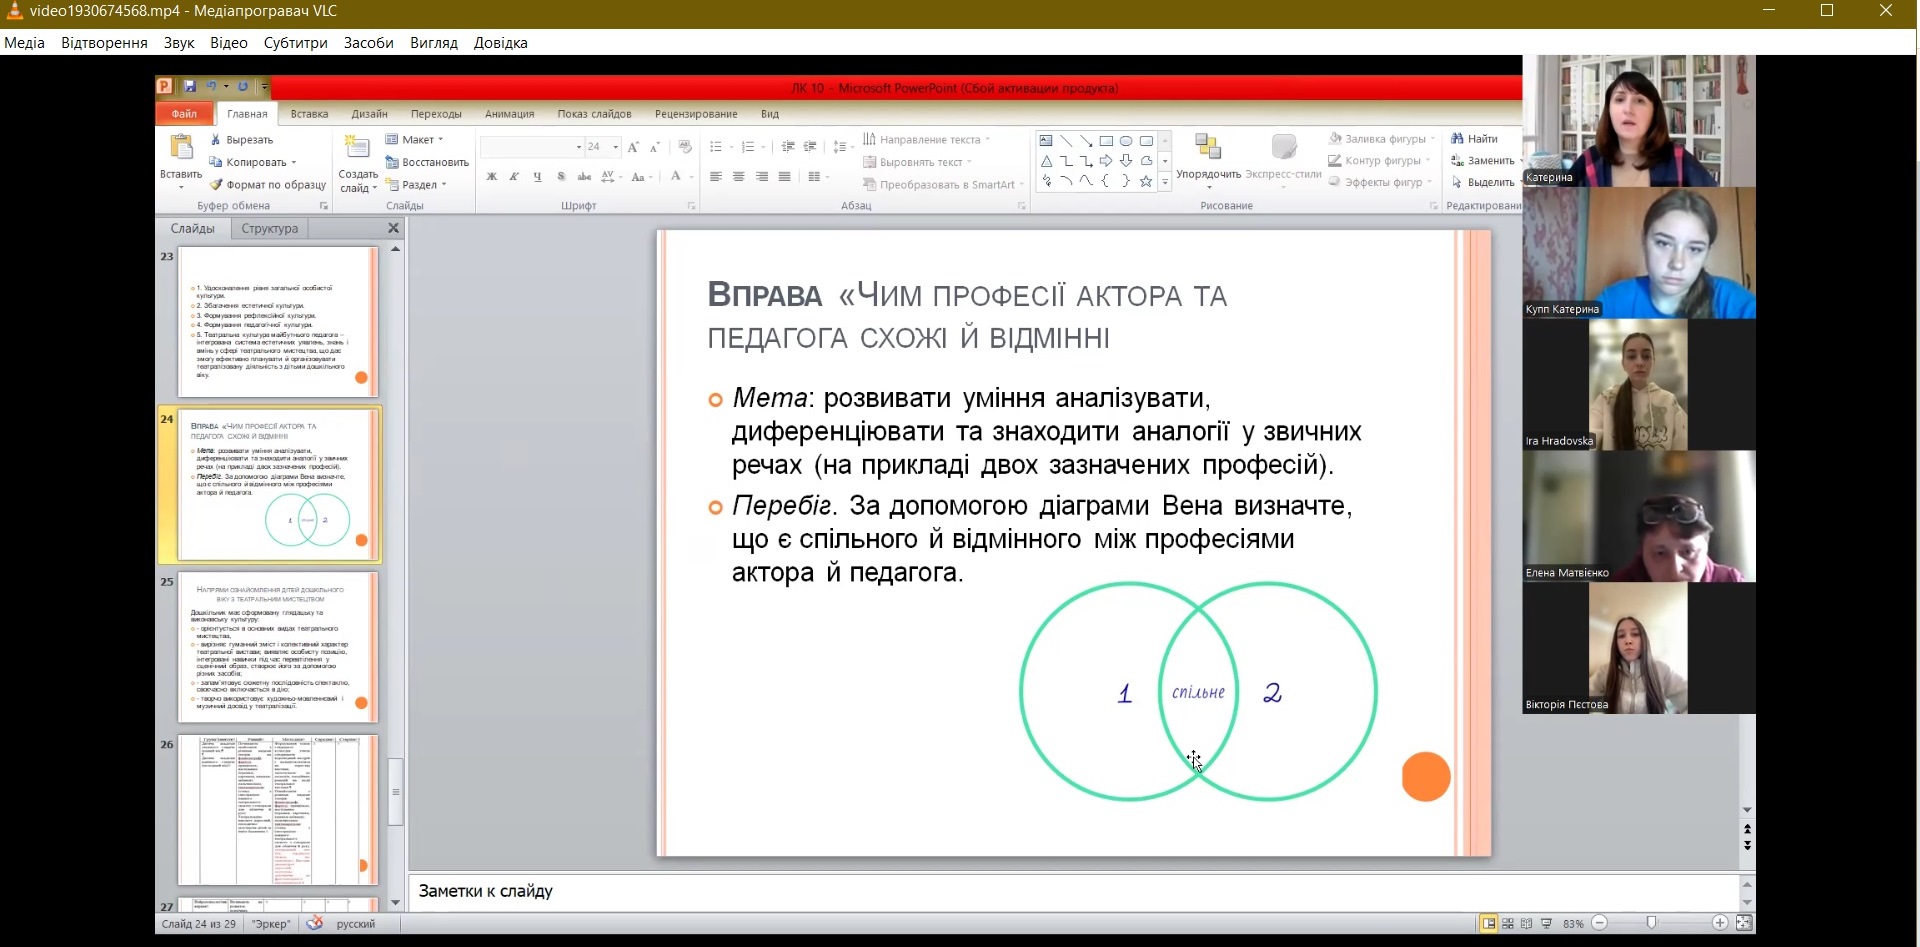Click the Упорядочить arrange icon

(x=1208, y=148)
